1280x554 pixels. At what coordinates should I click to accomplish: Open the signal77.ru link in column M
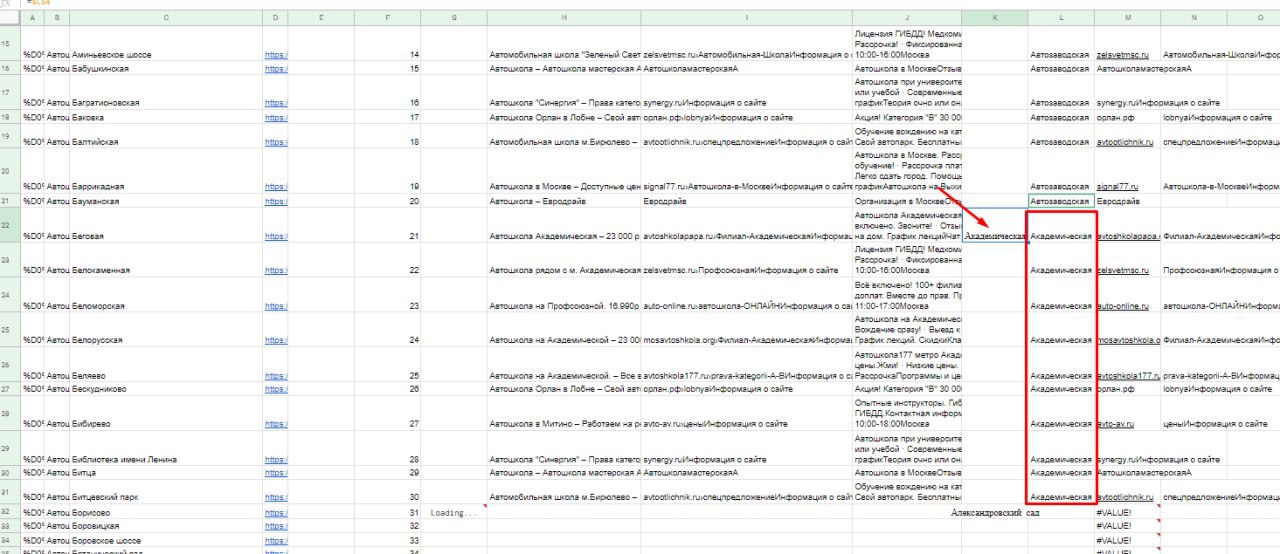tap(1118, 187)
